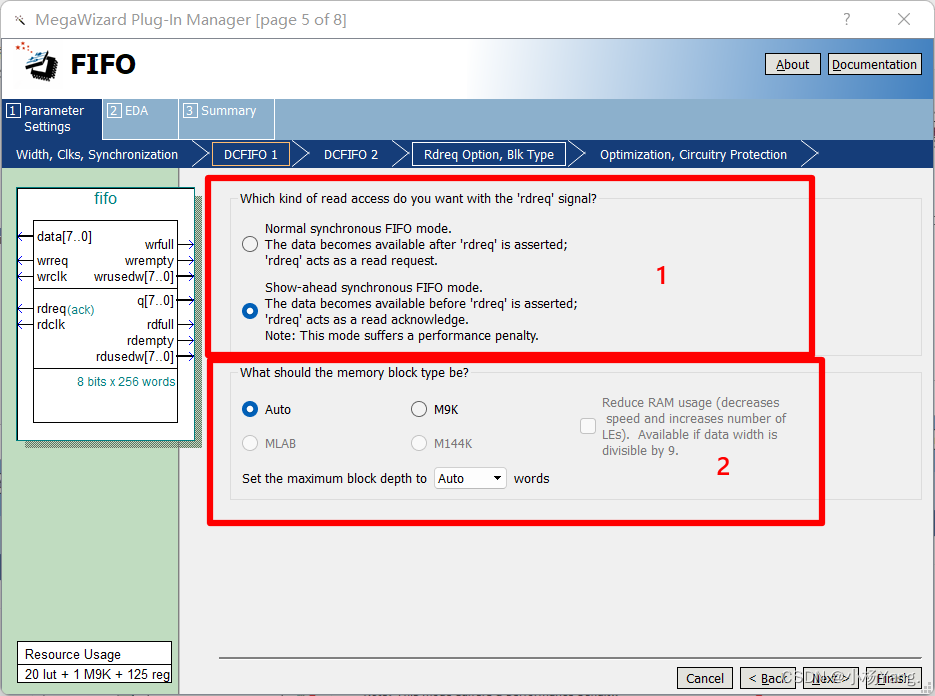Click the About button

(x=792, y=64)
